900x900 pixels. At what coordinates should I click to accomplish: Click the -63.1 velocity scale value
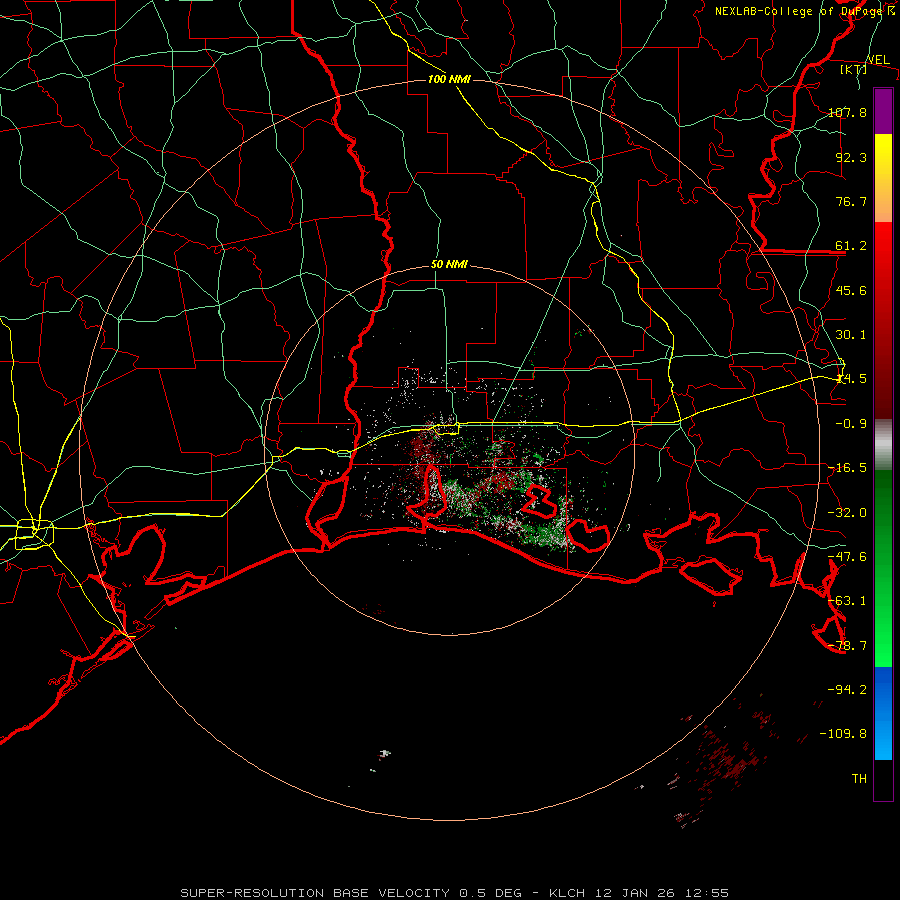pos(847,601)
